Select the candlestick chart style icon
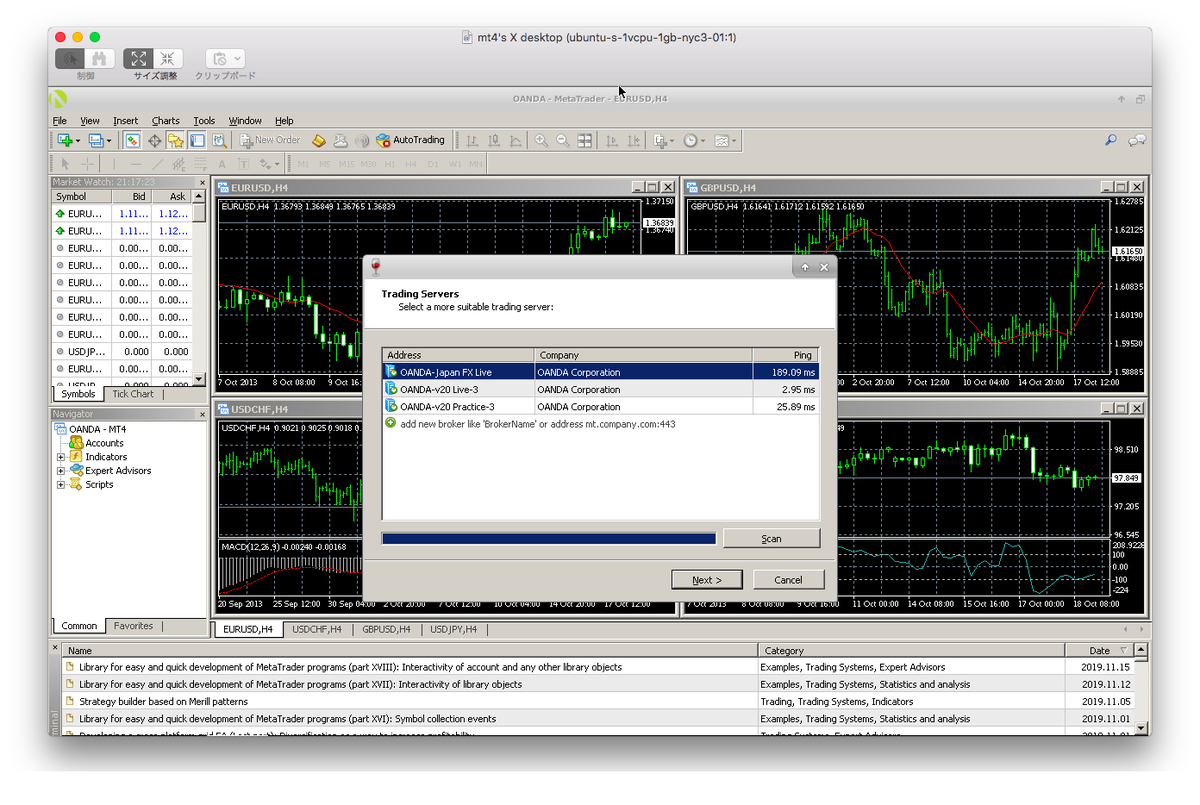The image size is (1200, 805). [493, 141]
